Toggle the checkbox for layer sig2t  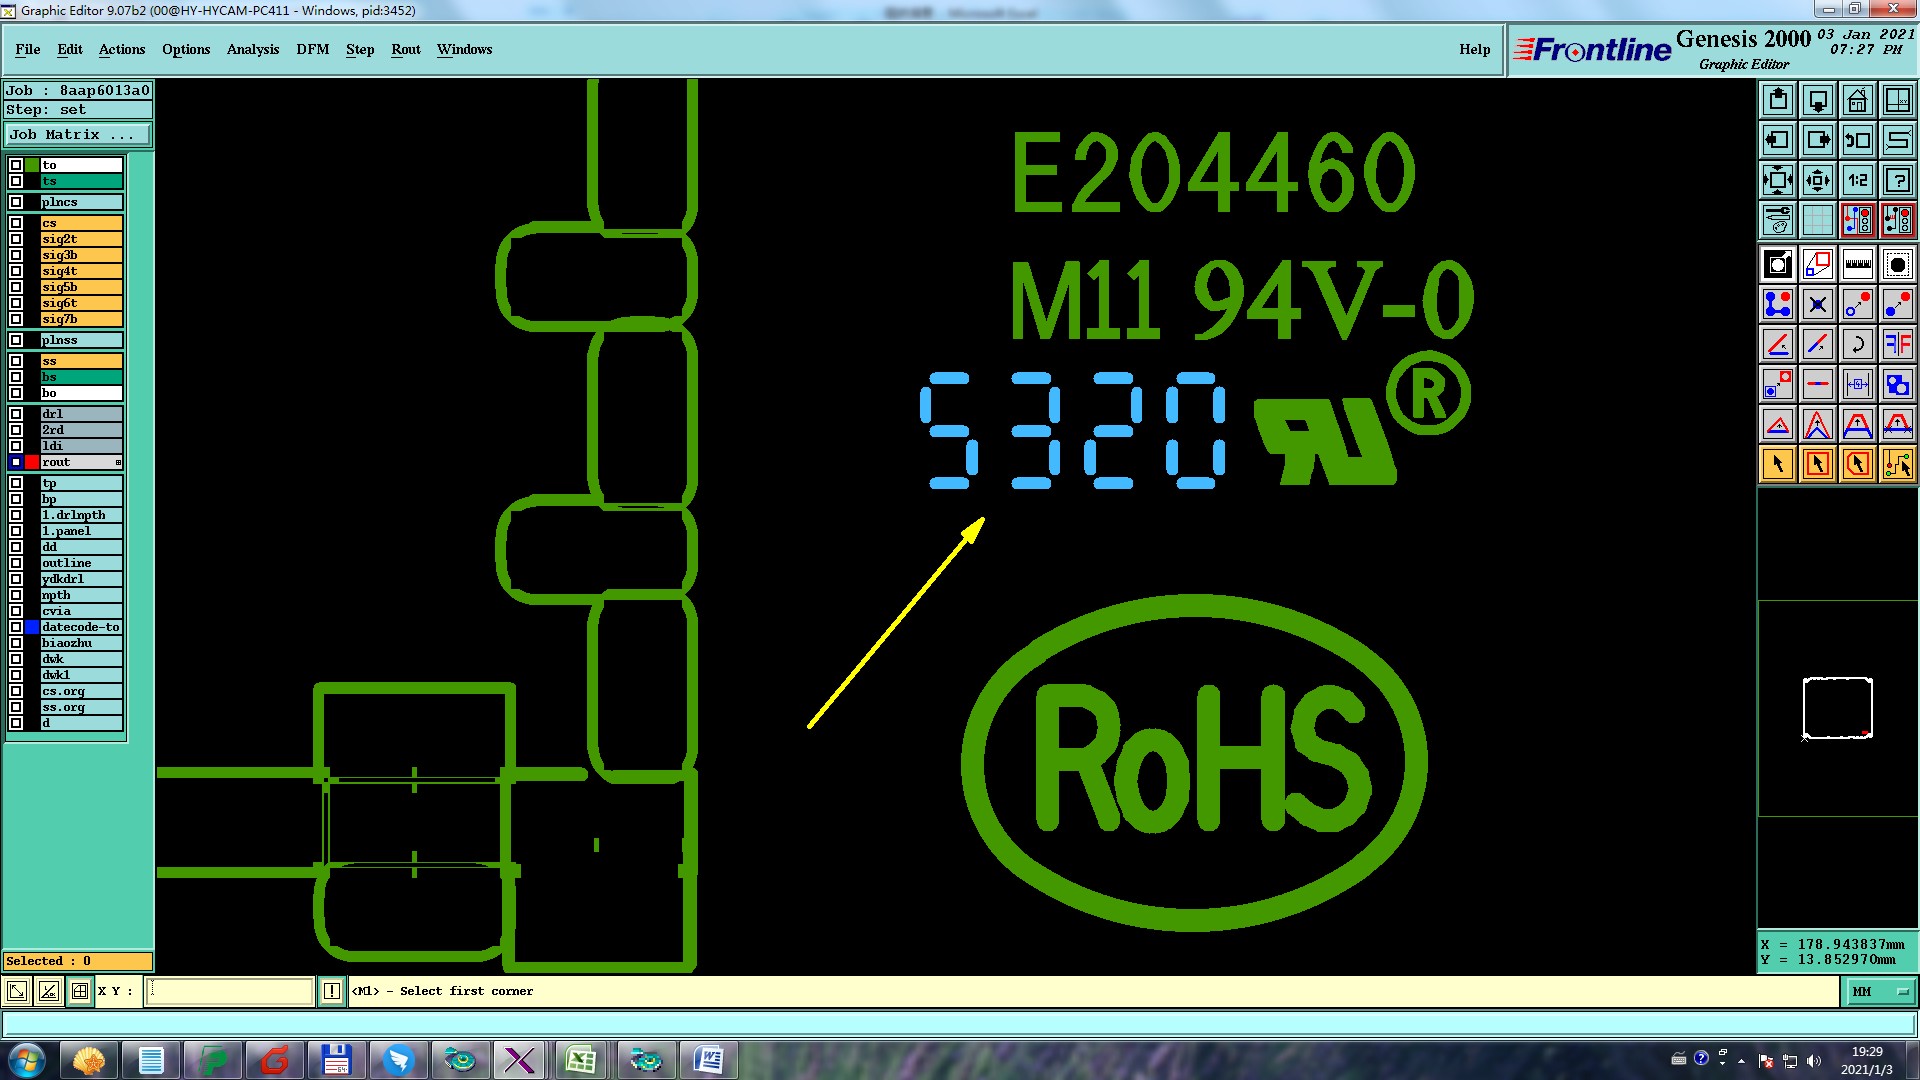point(16,239)
